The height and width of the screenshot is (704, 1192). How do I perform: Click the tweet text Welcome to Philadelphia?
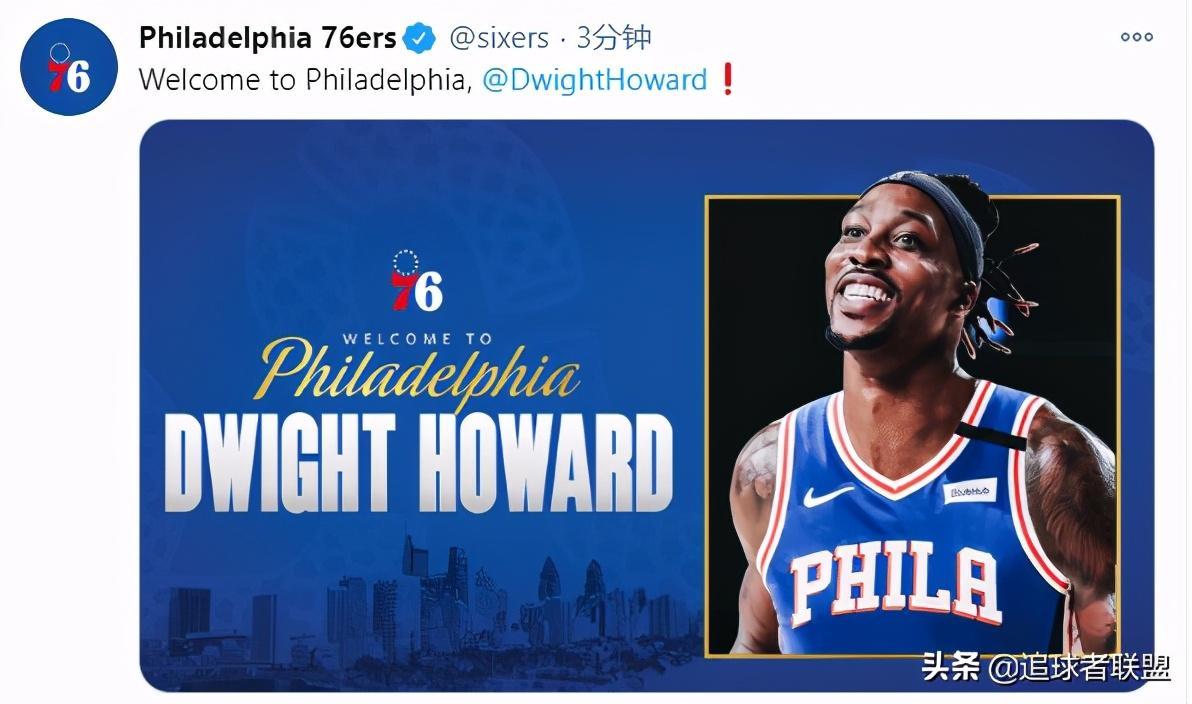coord(306,80)
